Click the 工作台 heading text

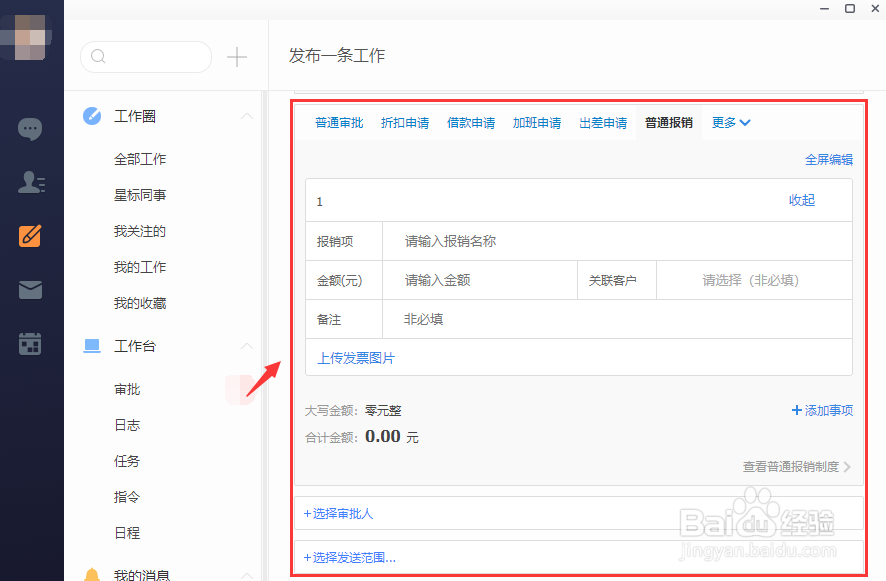(x=135, y=346)
